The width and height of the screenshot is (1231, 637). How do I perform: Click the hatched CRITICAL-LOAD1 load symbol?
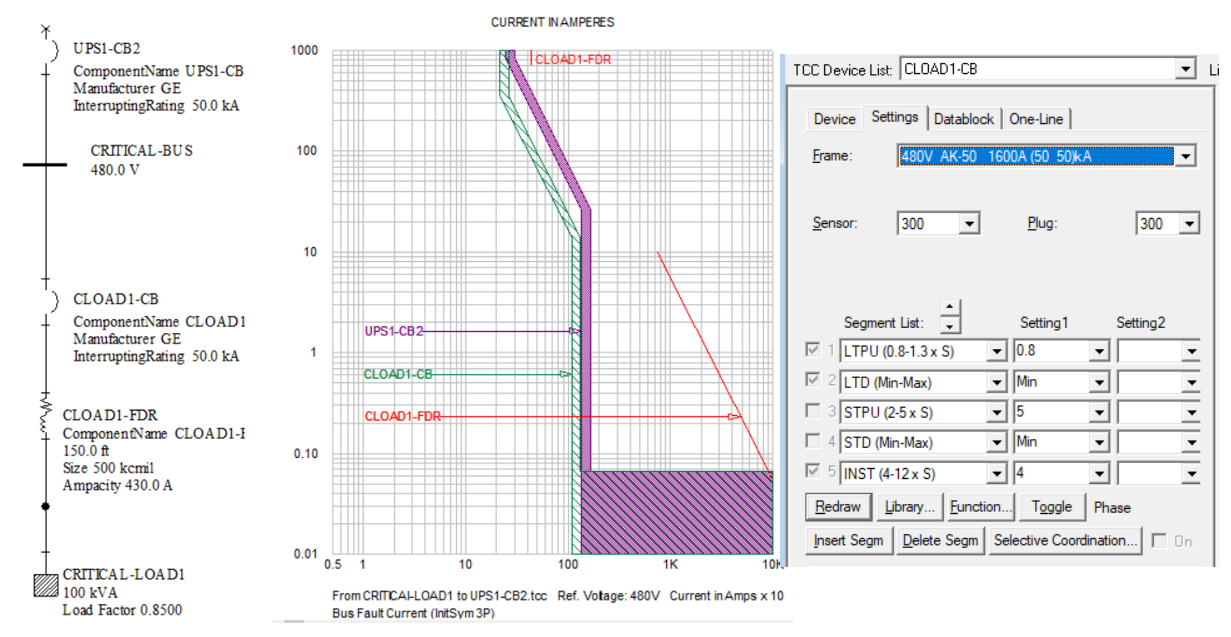45,584
